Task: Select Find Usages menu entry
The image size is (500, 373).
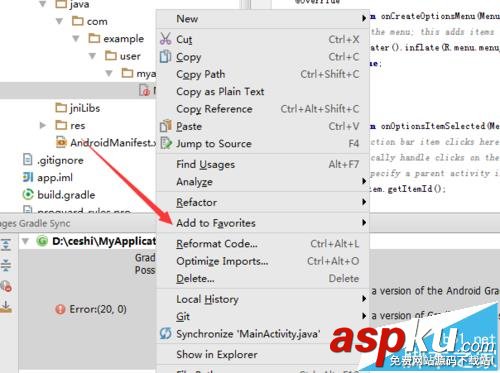Action: click(x=263, y=164)
